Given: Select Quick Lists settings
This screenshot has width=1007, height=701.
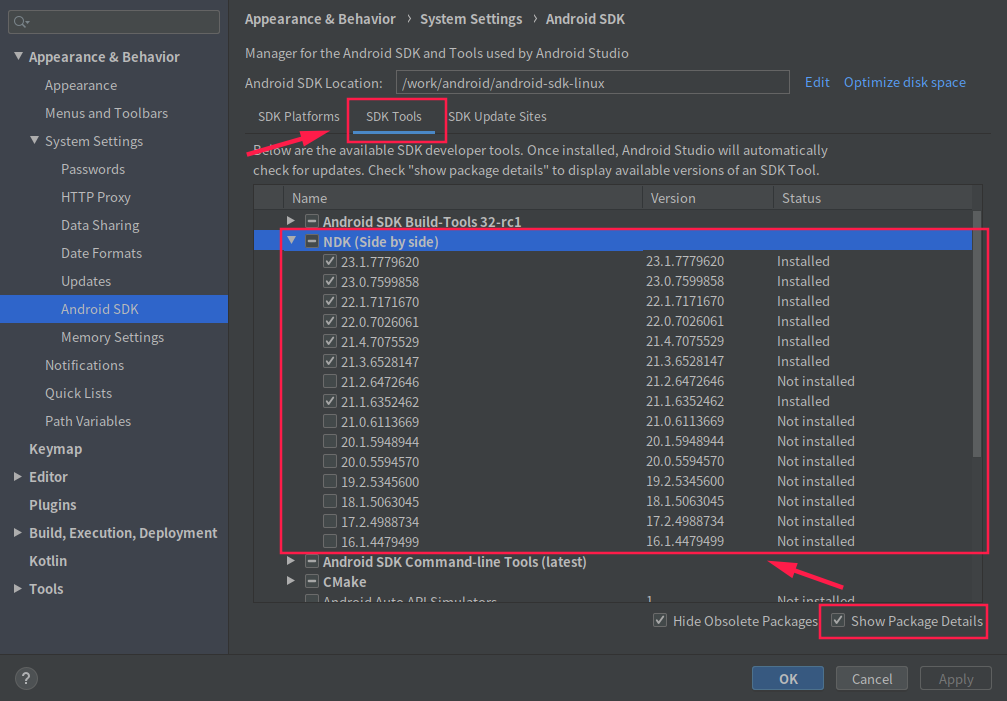Looking at the screenshot, I should (78, 393).
